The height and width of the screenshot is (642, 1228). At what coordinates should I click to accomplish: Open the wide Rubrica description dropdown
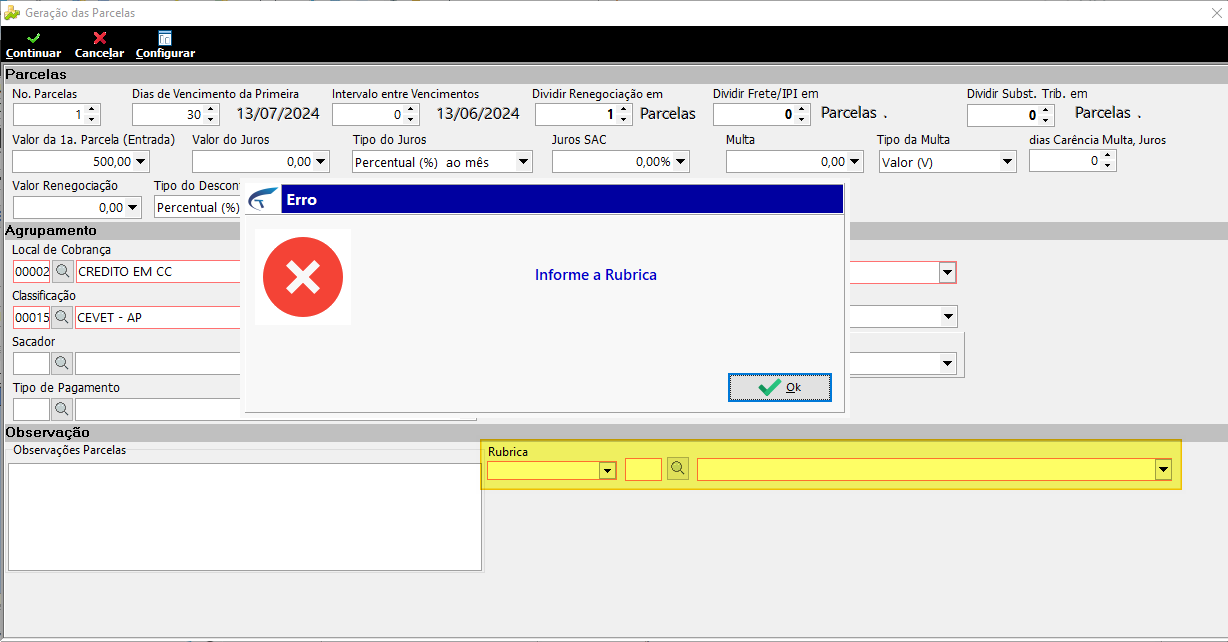1163,470
